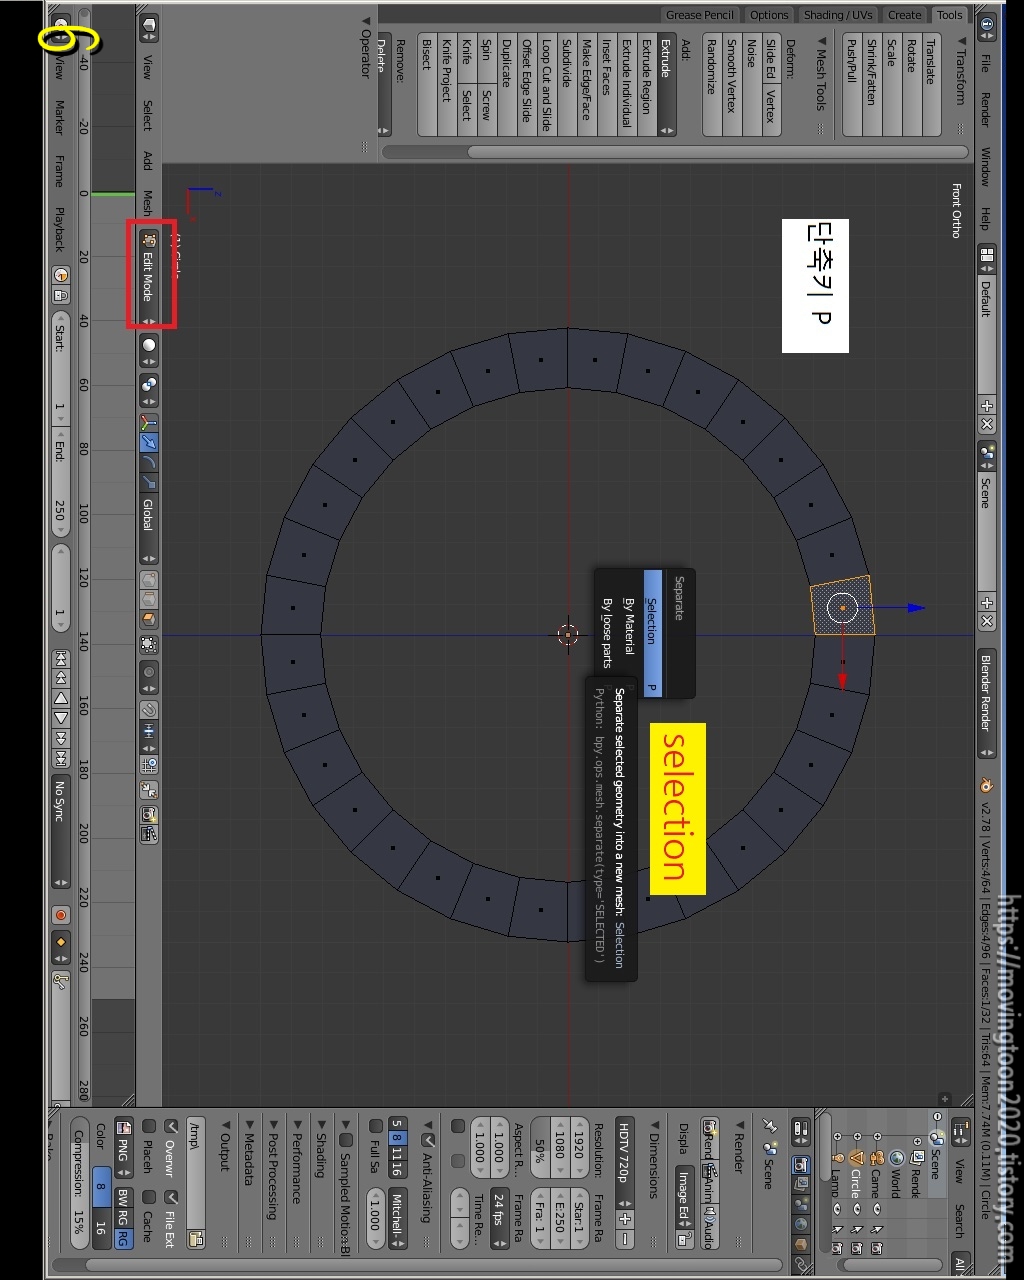Open the File menu
Viewport: 1024px width, 1280px height.
coord(985,62)
